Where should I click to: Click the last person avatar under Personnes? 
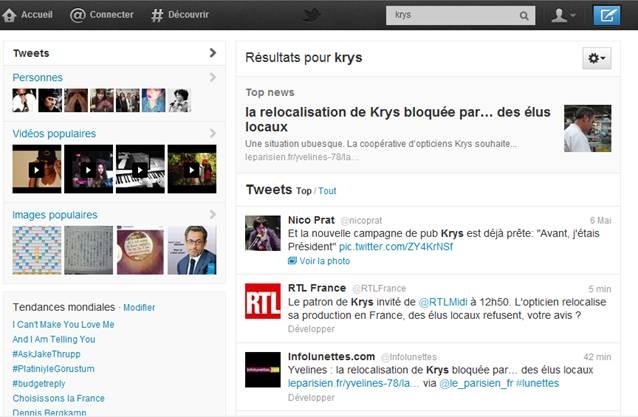[179, 100]
